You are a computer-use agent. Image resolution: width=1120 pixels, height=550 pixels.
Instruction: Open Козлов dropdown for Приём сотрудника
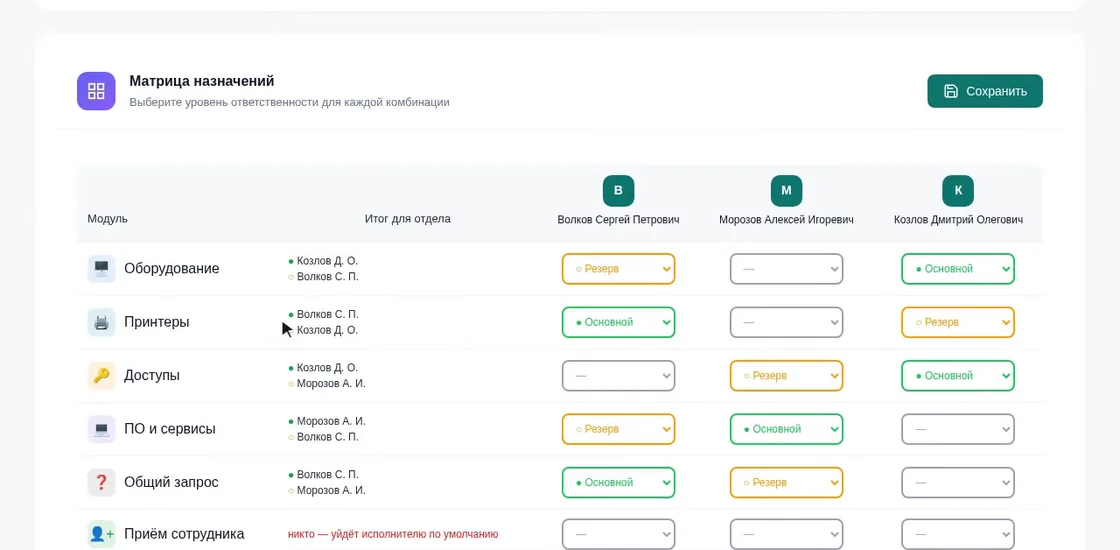(x=958, y=534)
